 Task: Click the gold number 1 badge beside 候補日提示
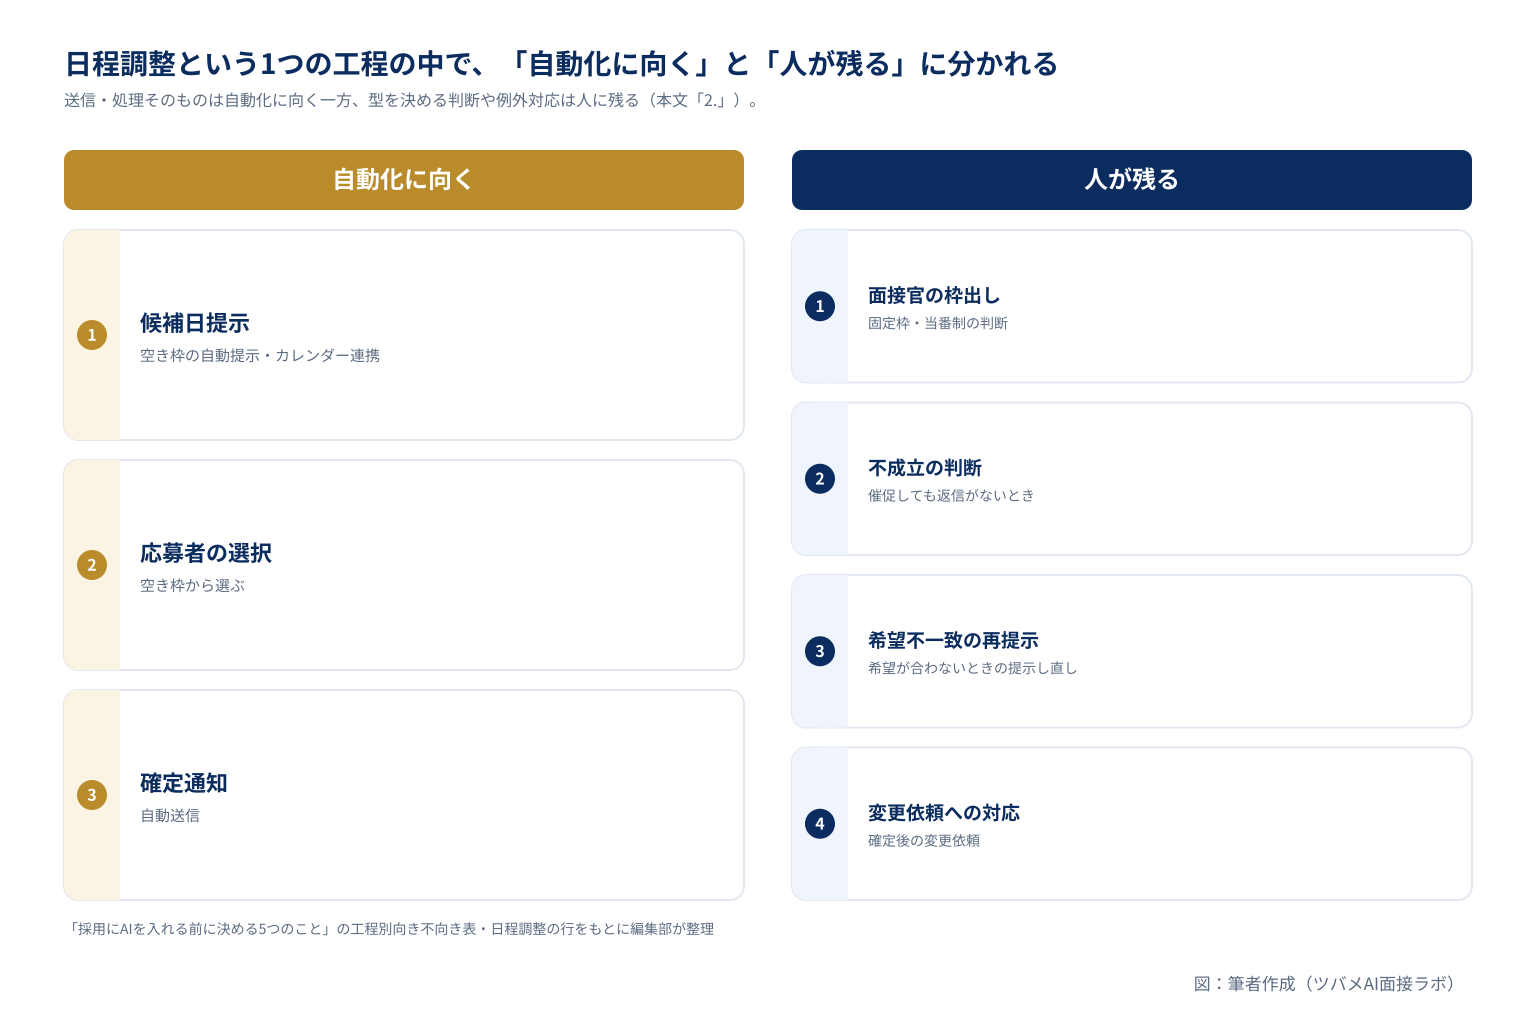pyautogui.click(x=92, y=335)
